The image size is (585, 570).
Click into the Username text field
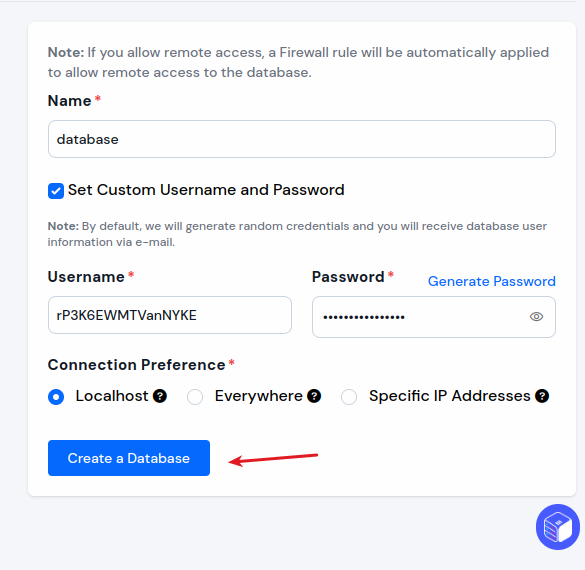(170, 315)
